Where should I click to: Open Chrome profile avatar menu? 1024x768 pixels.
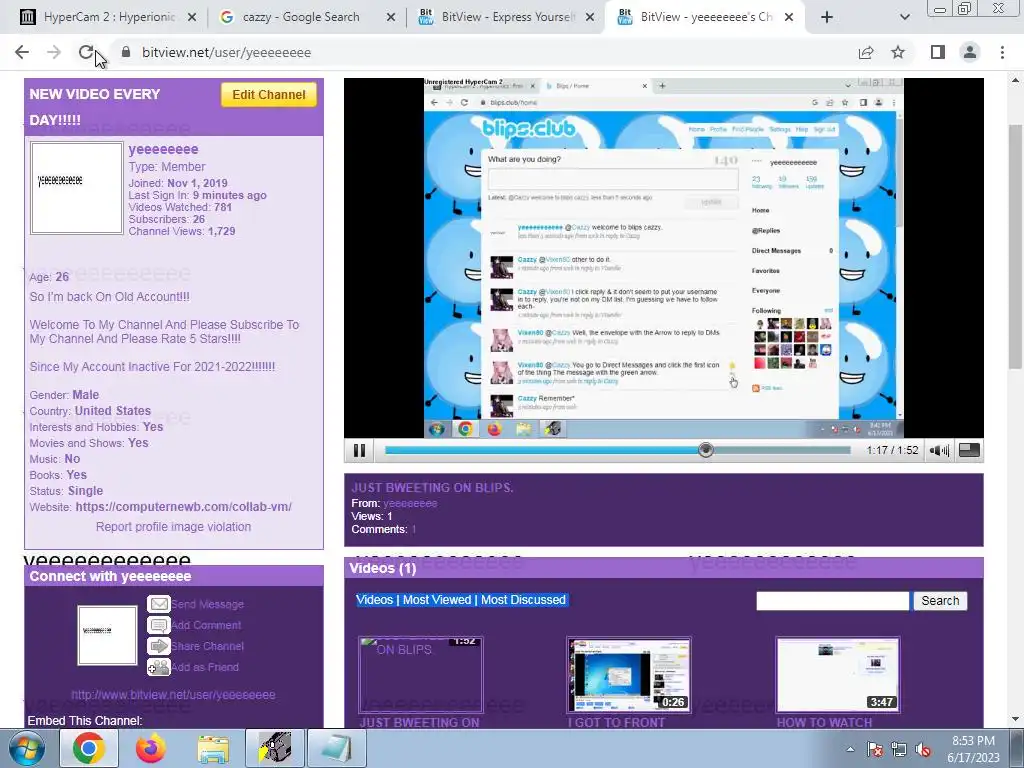tap(970, 52)
